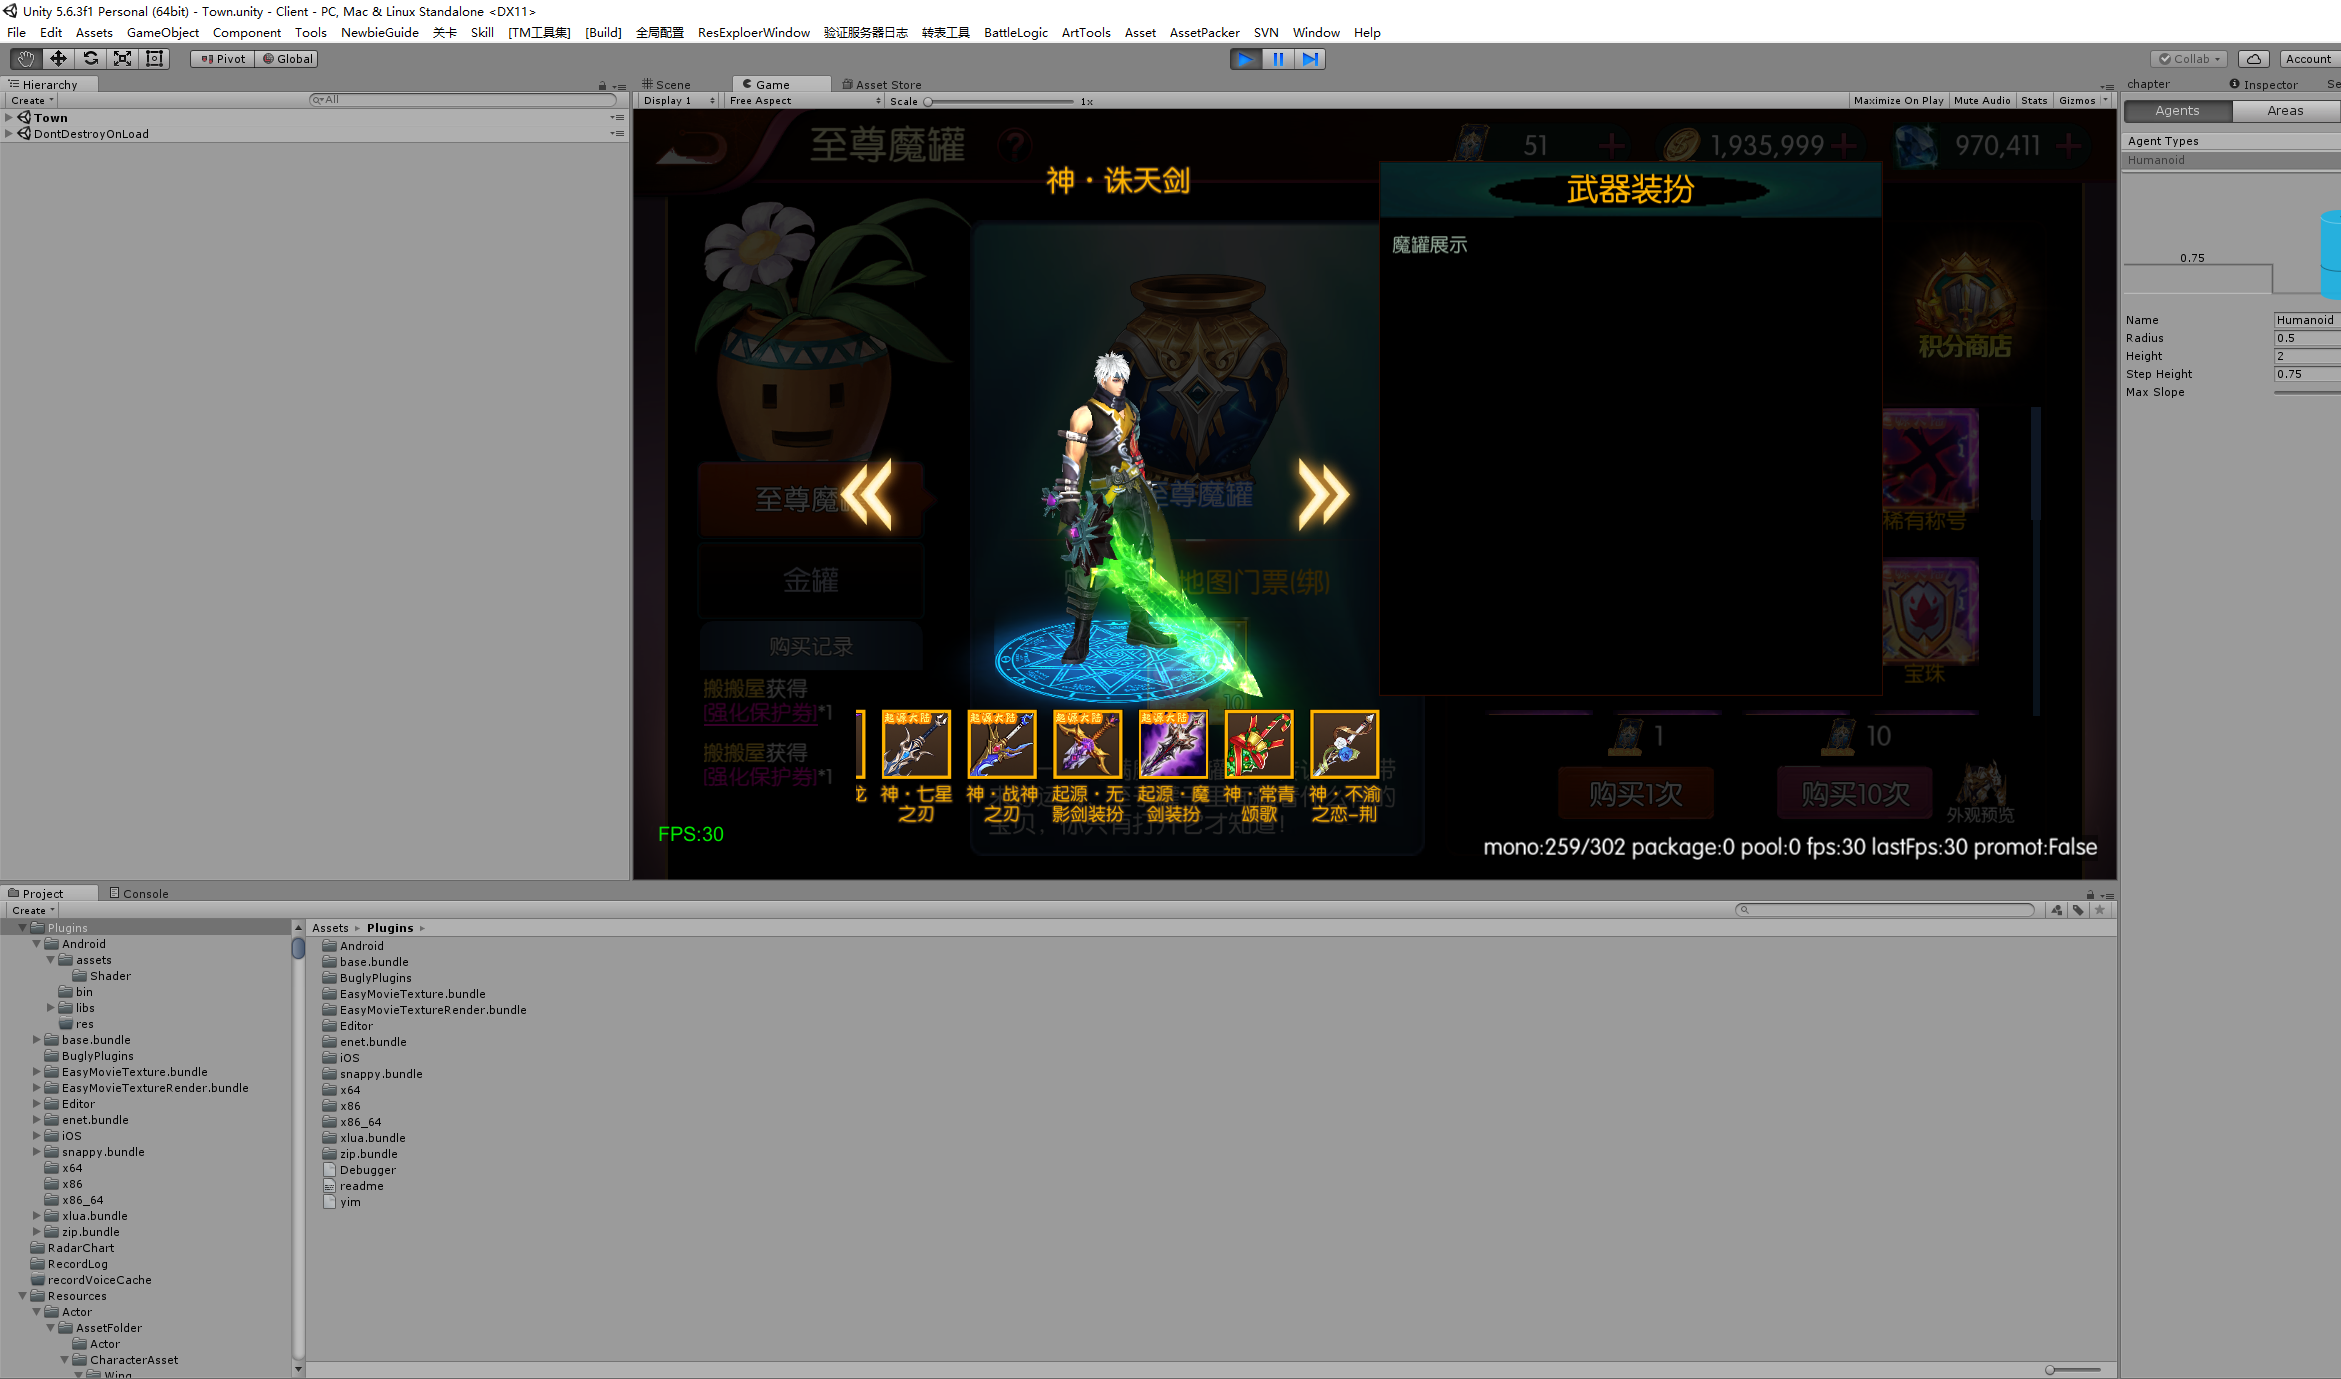The height and width of the screenshot is (1379, 2341).
Task: Expand the Town scene in Hierarchy
Action: click(9, 118)
